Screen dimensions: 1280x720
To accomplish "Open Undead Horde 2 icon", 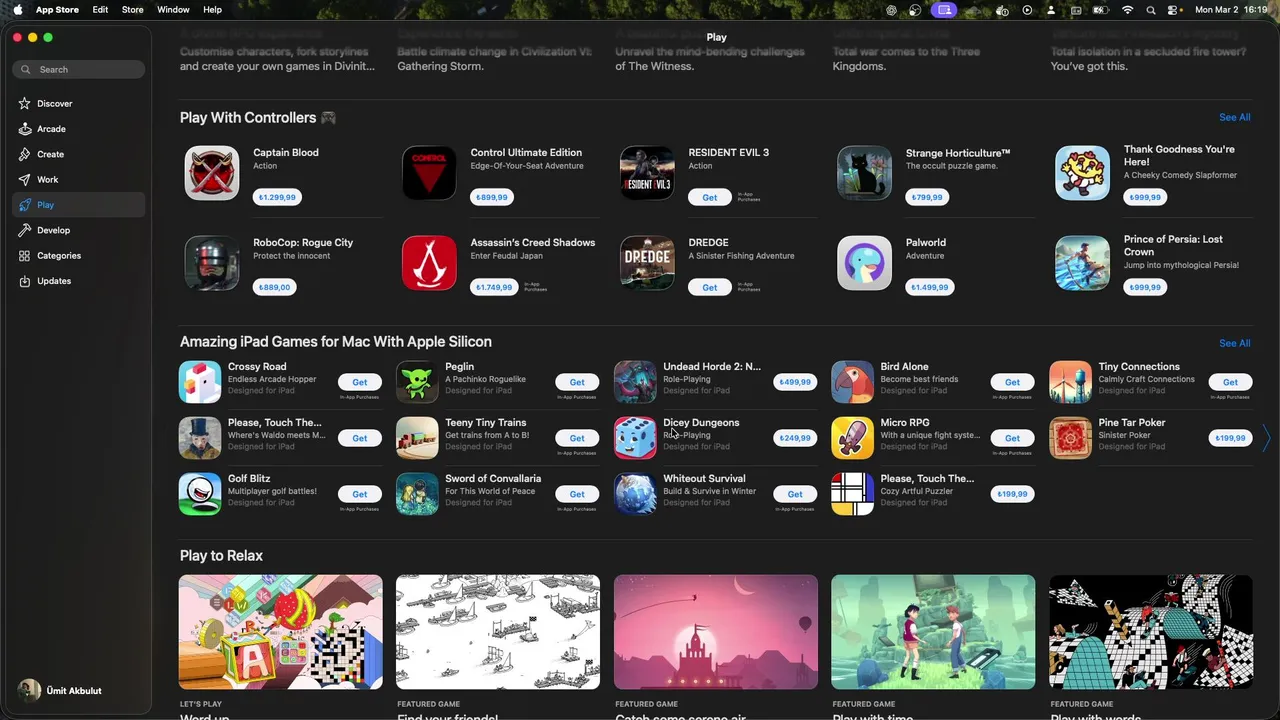I will [635, 382].
